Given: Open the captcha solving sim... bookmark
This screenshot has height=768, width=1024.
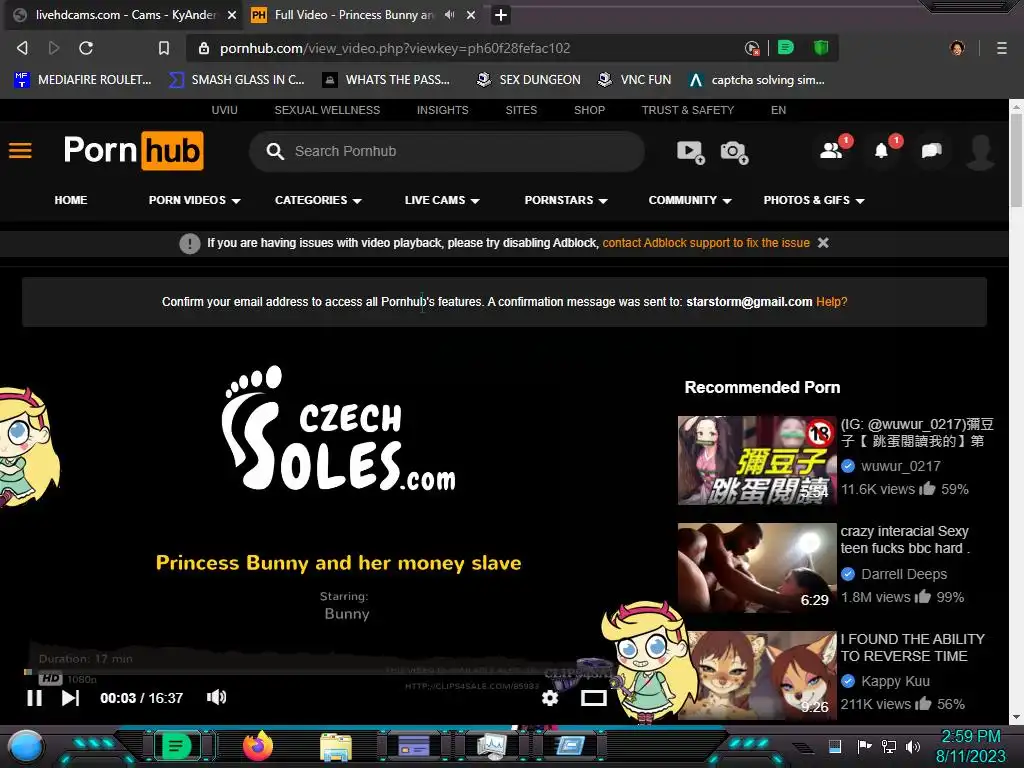Looking at the screenshot, I should click(x=757, y=80).
